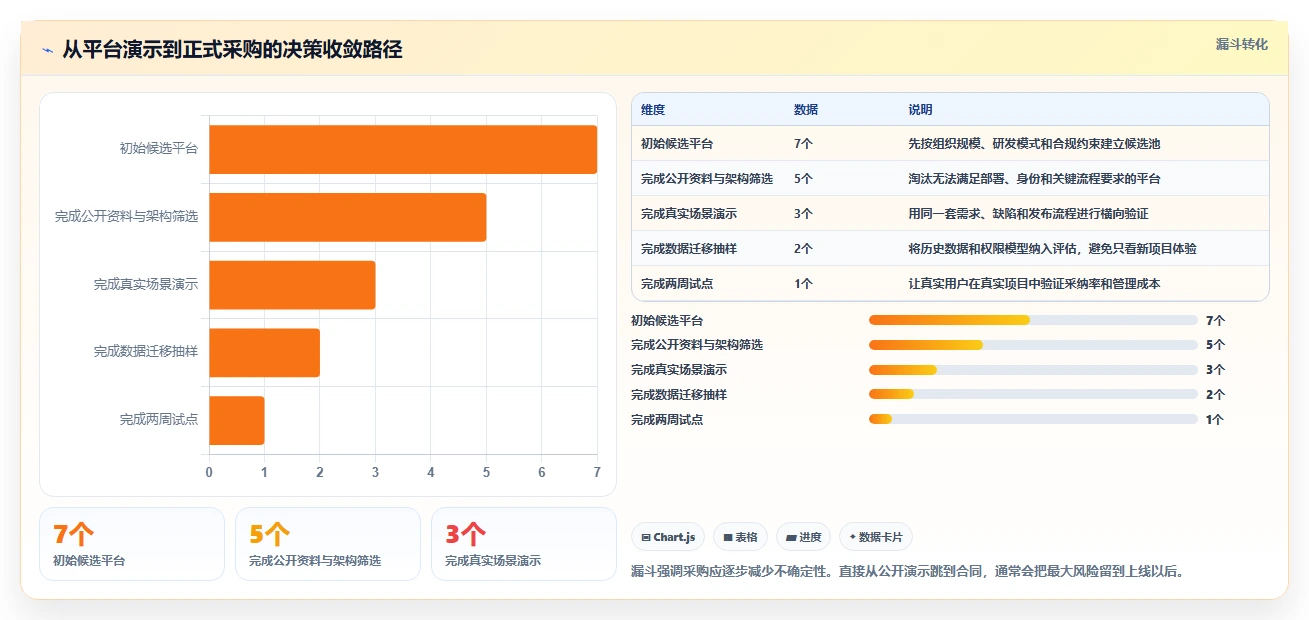The width and height of the screenshot is (1309, 620).
Task: Click the 3个 value in the table
Action: coord(803,214)
